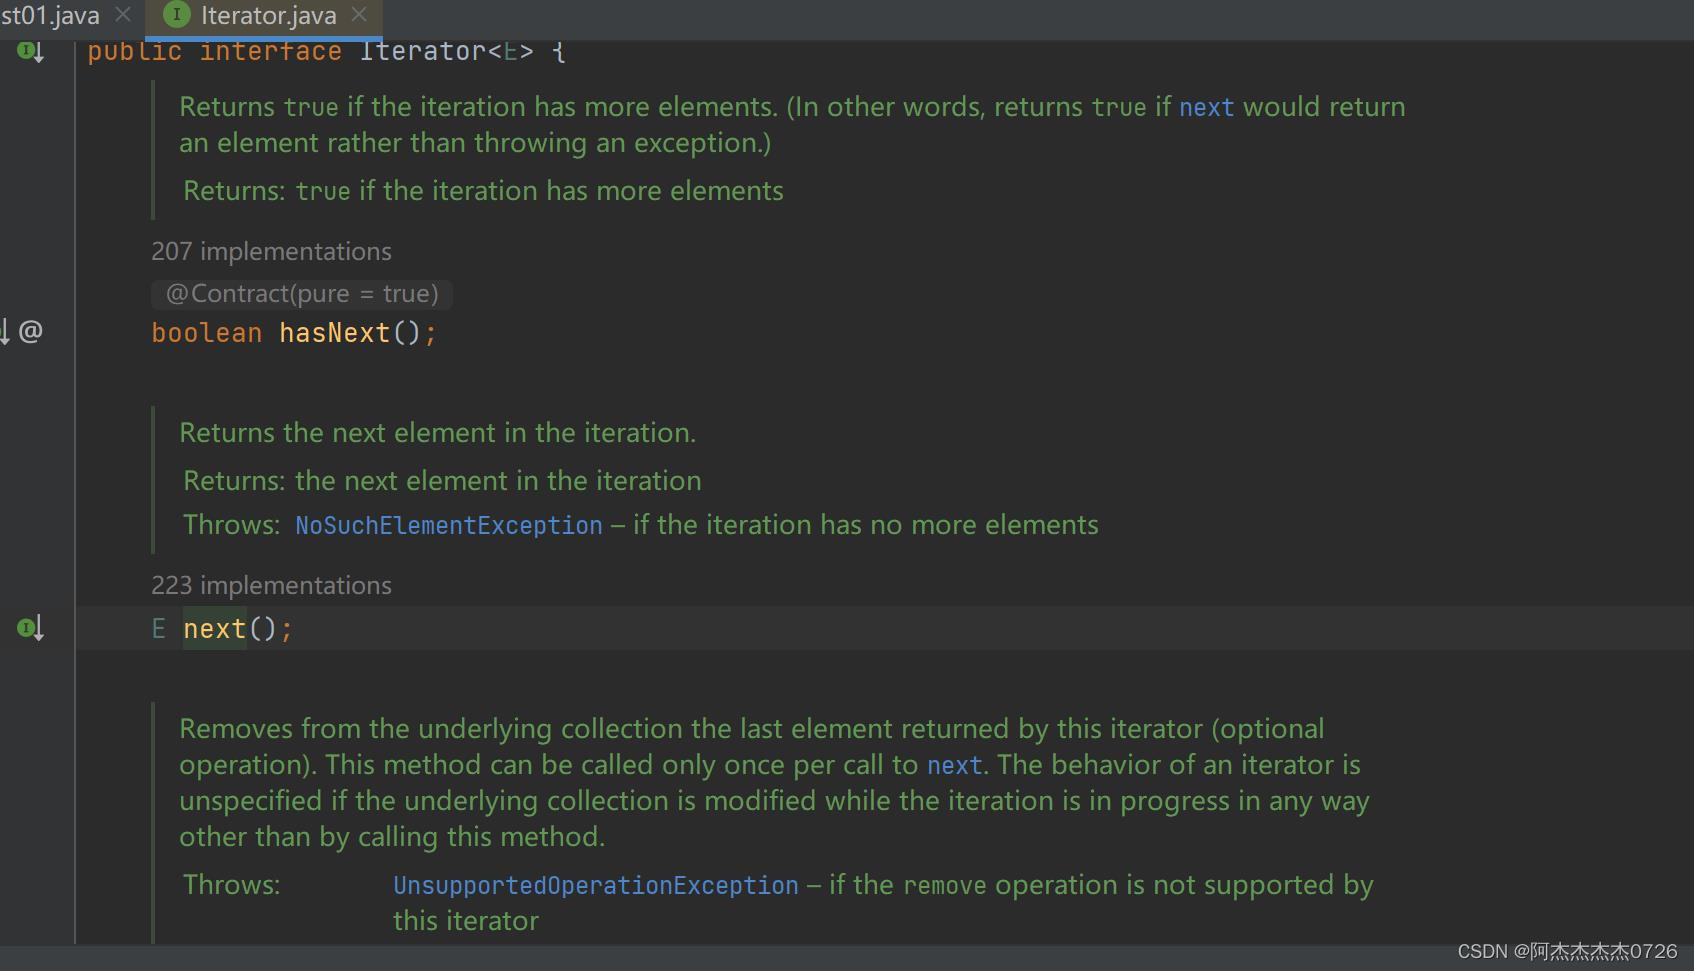Open UnsupportedOperationException from the Throws documentation

coord(595,884)
